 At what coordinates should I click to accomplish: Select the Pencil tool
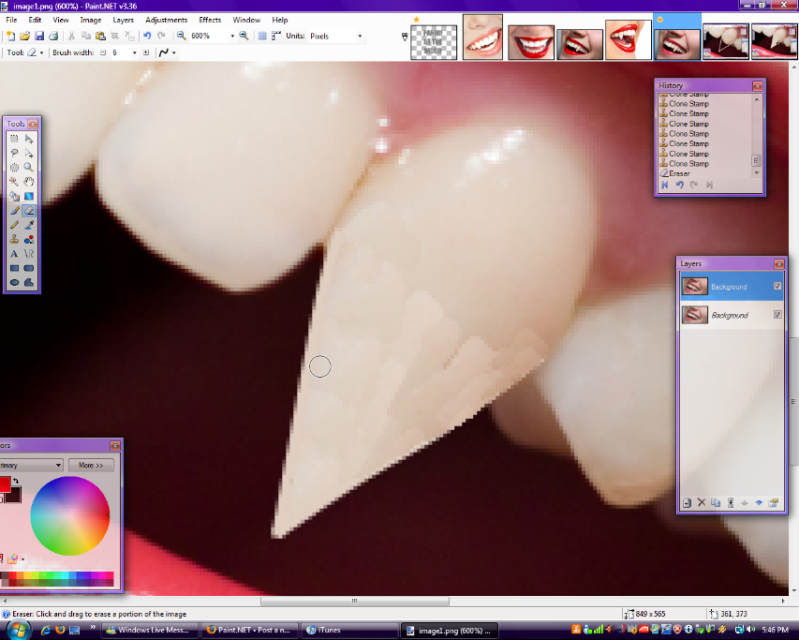point(14,225)
